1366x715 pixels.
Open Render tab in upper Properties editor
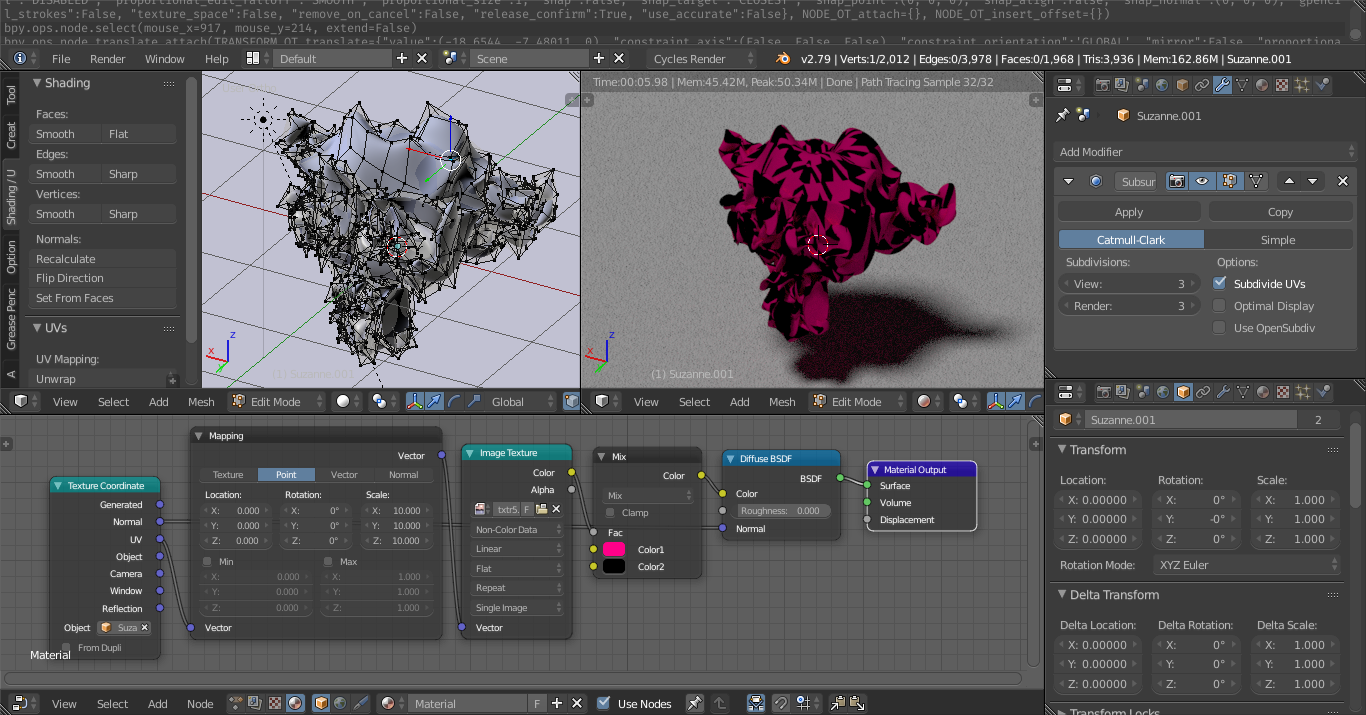coord(1103,85)
